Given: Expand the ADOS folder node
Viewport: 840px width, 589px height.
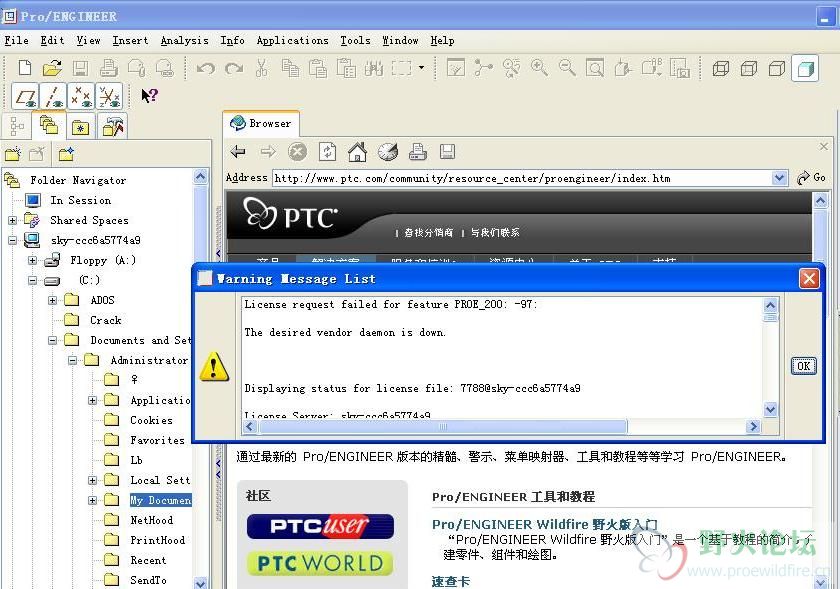Looking at the screenshot, I should click(52, 300).
